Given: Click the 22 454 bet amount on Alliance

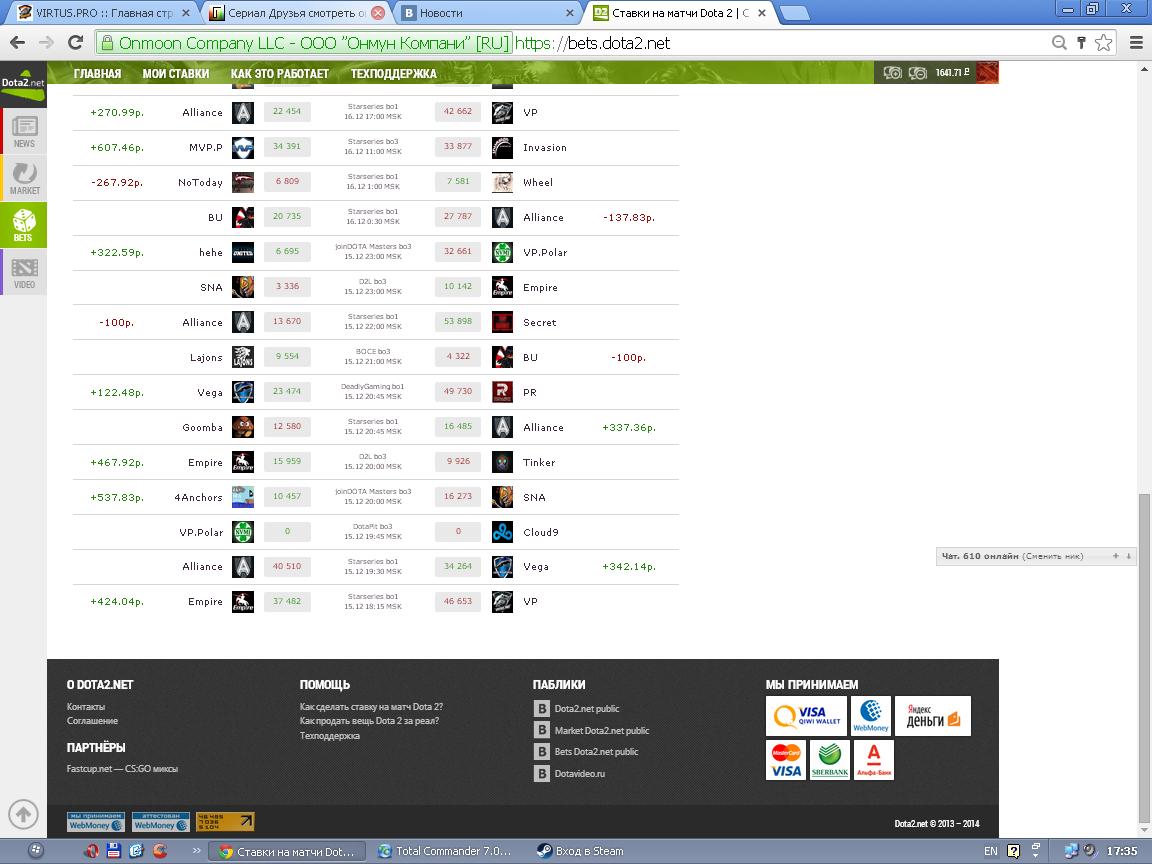Looking at the screenshot, I should coord(287,112).
